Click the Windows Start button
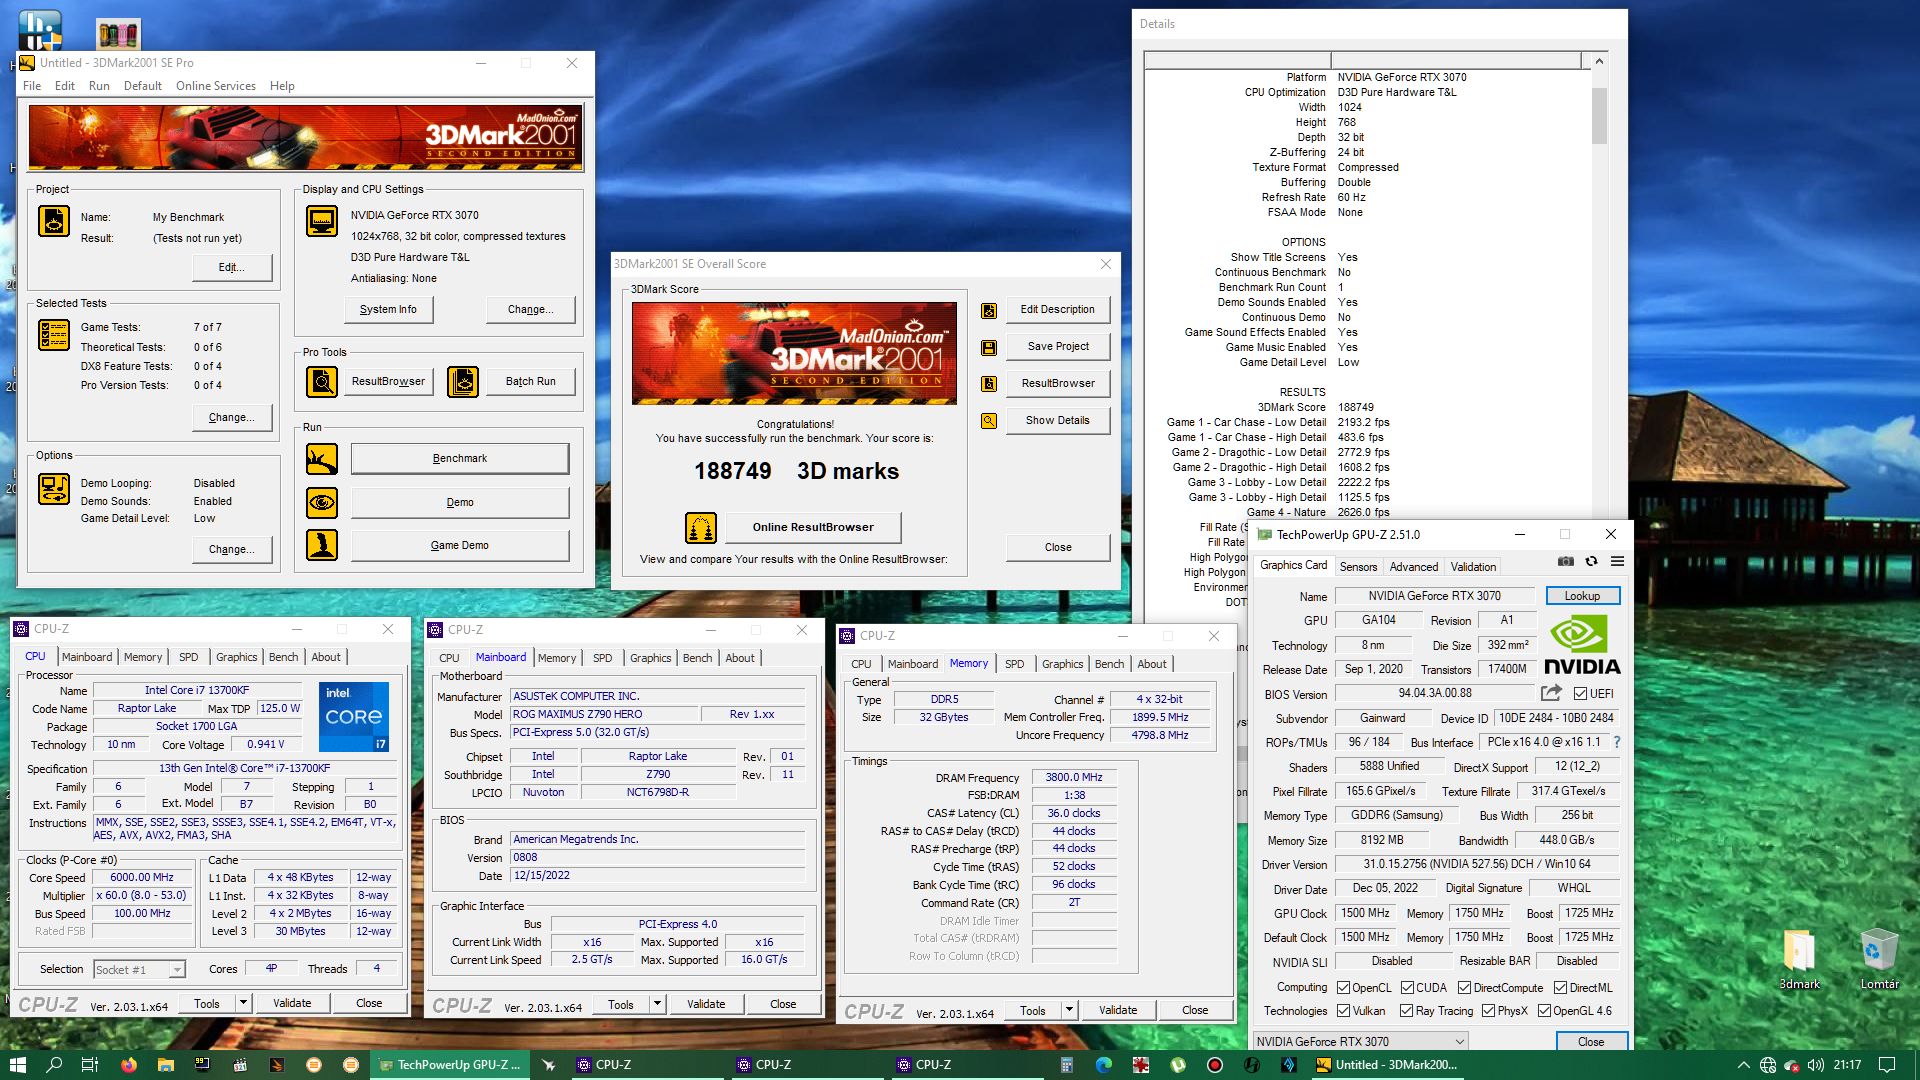The height and width of the screenshot is (1080, 1920). [17, 1065]
